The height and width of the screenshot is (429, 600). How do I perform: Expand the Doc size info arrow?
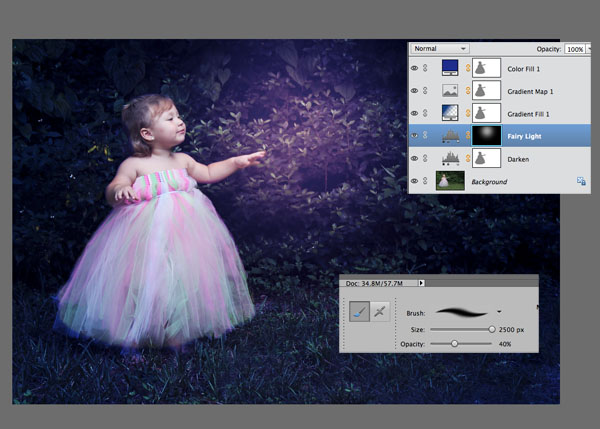pos(421,283)
